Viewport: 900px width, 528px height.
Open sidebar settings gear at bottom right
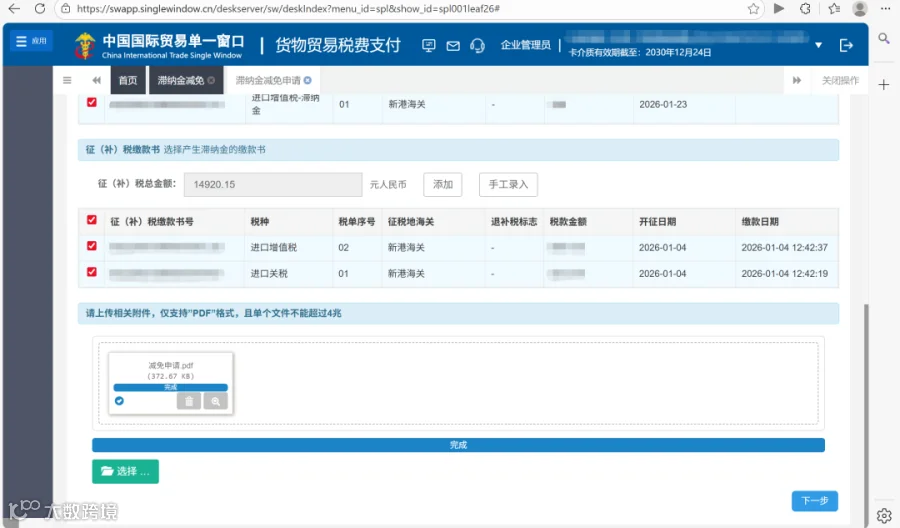coord(884,515)
